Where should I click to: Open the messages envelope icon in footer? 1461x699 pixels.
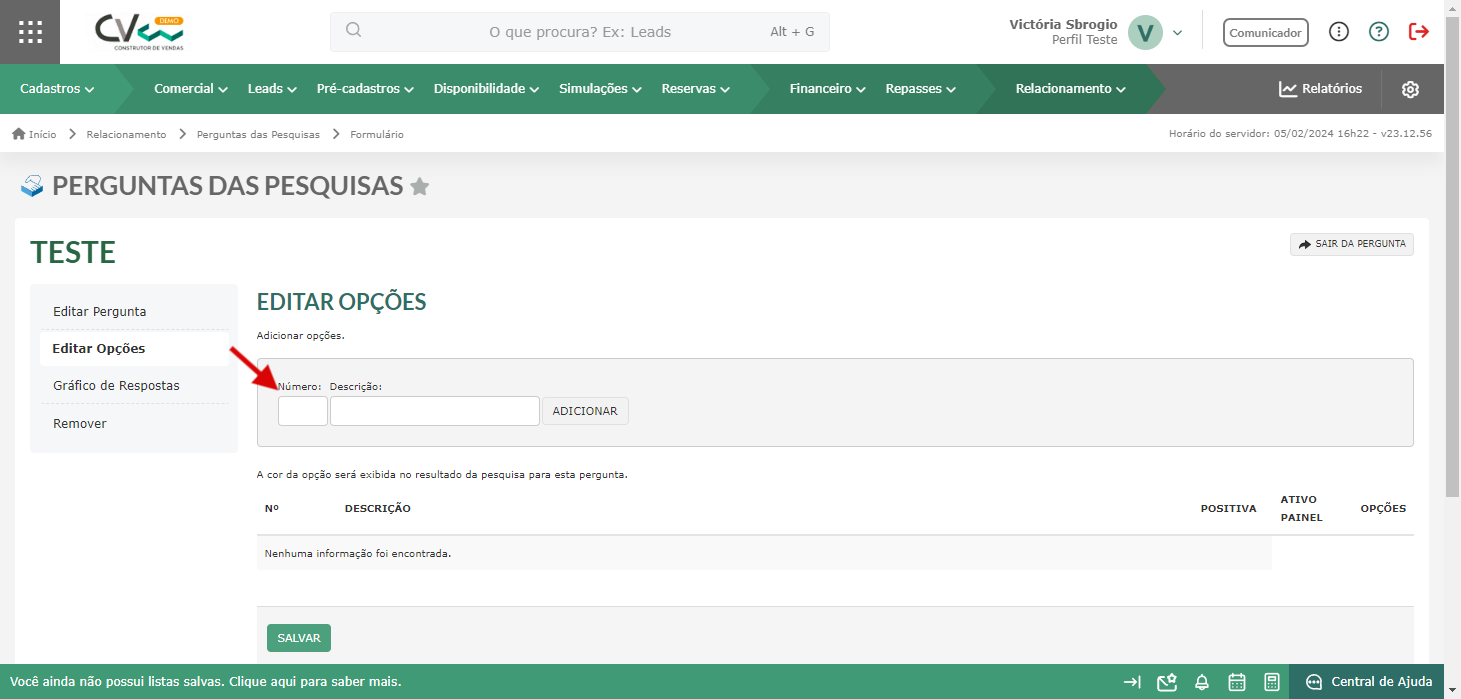(x=1167, y=682)
